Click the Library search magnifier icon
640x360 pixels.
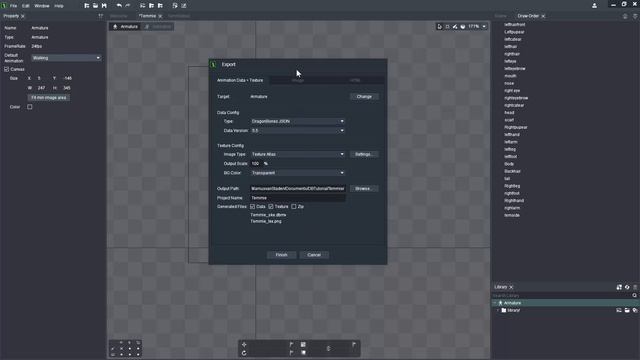pos(634,295)
